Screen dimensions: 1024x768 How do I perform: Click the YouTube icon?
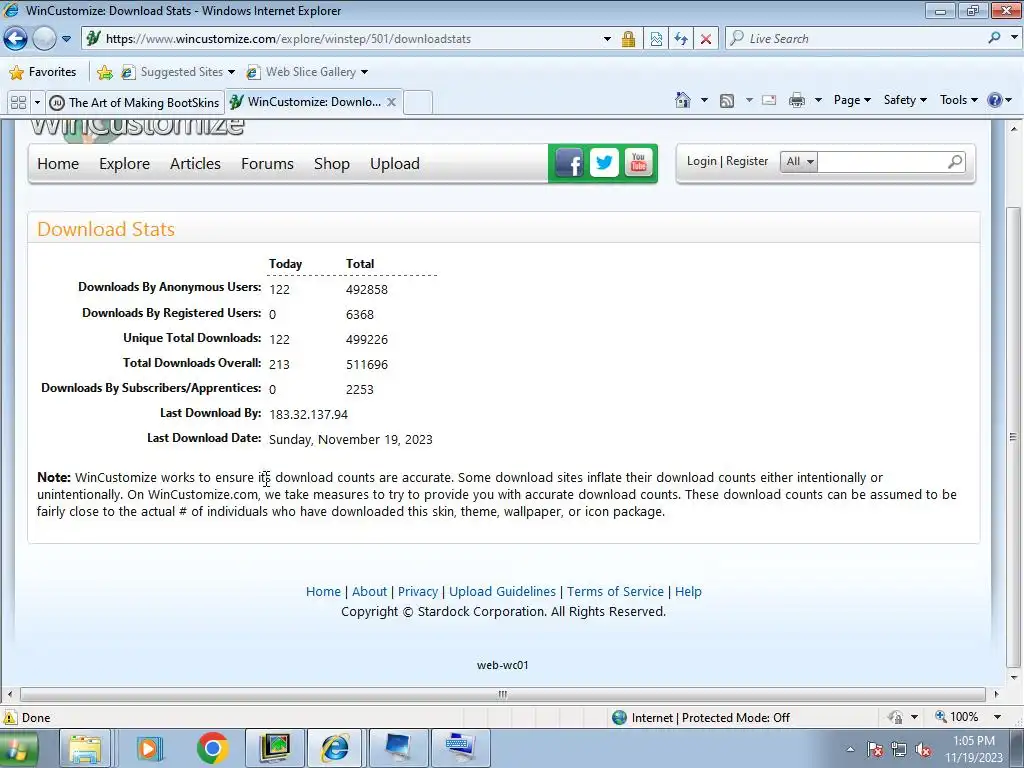pyautogui.click(x=639, y=163)
